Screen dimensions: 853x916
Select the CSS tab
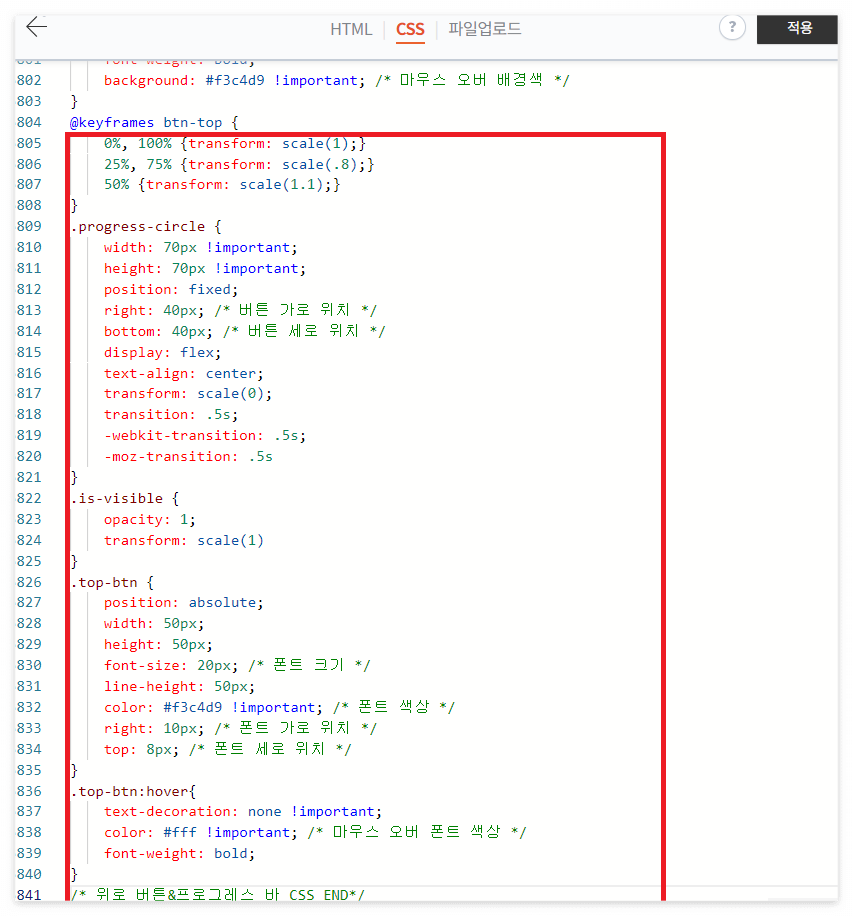[x=410, y=29]
